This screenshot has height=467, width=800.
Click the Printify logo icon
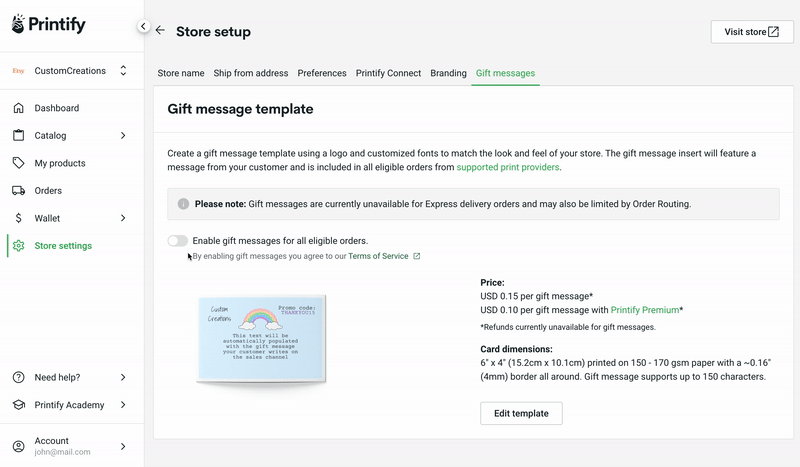click(x=18, y=23)
